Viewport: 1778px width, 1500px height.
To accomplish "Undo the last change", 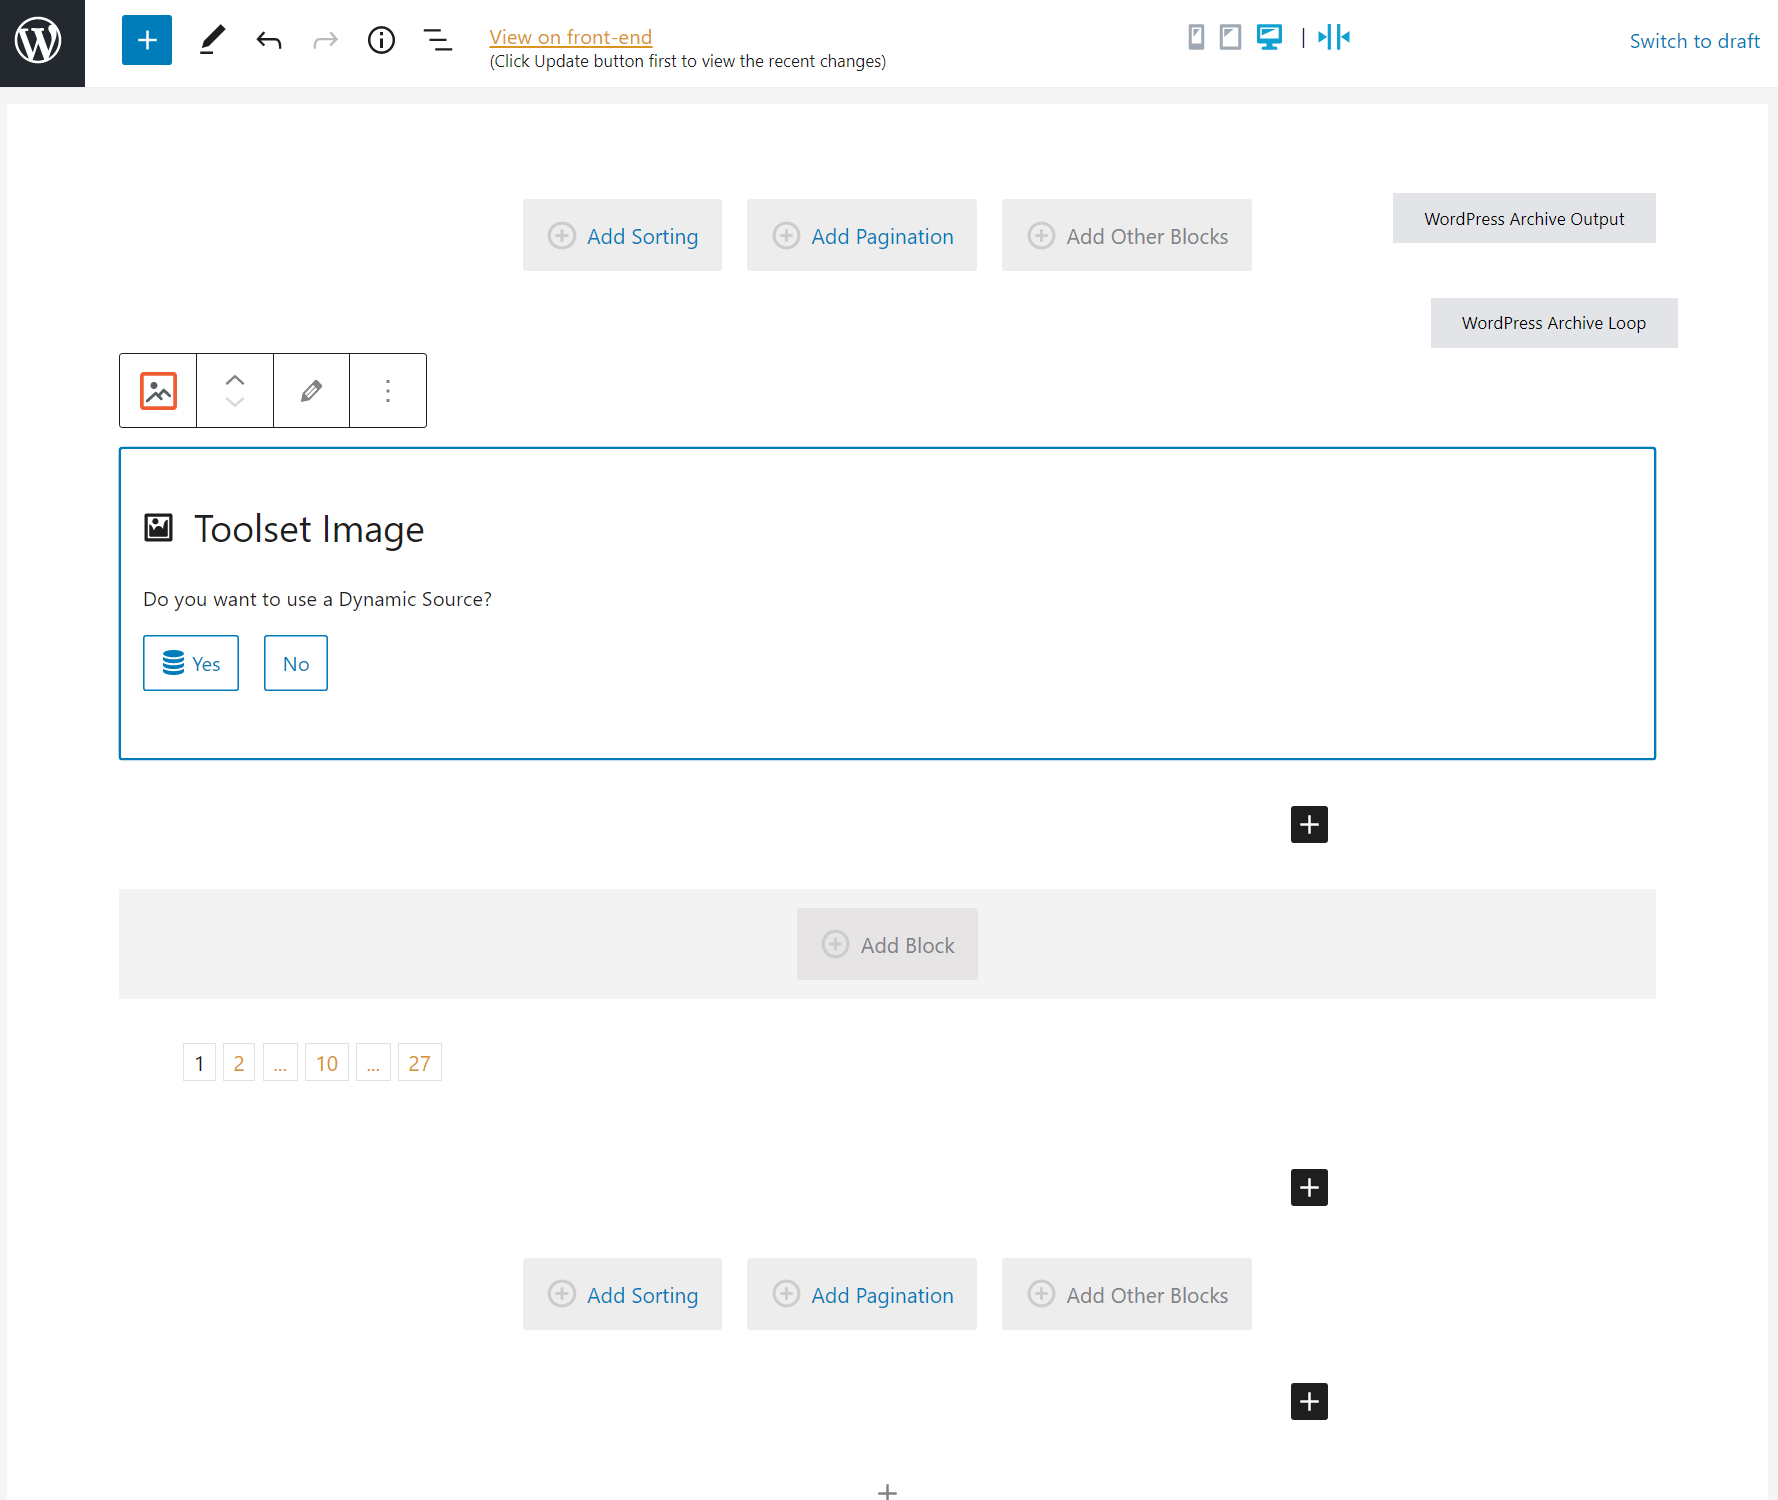I will pyautogui.click(x=269, y=40).
